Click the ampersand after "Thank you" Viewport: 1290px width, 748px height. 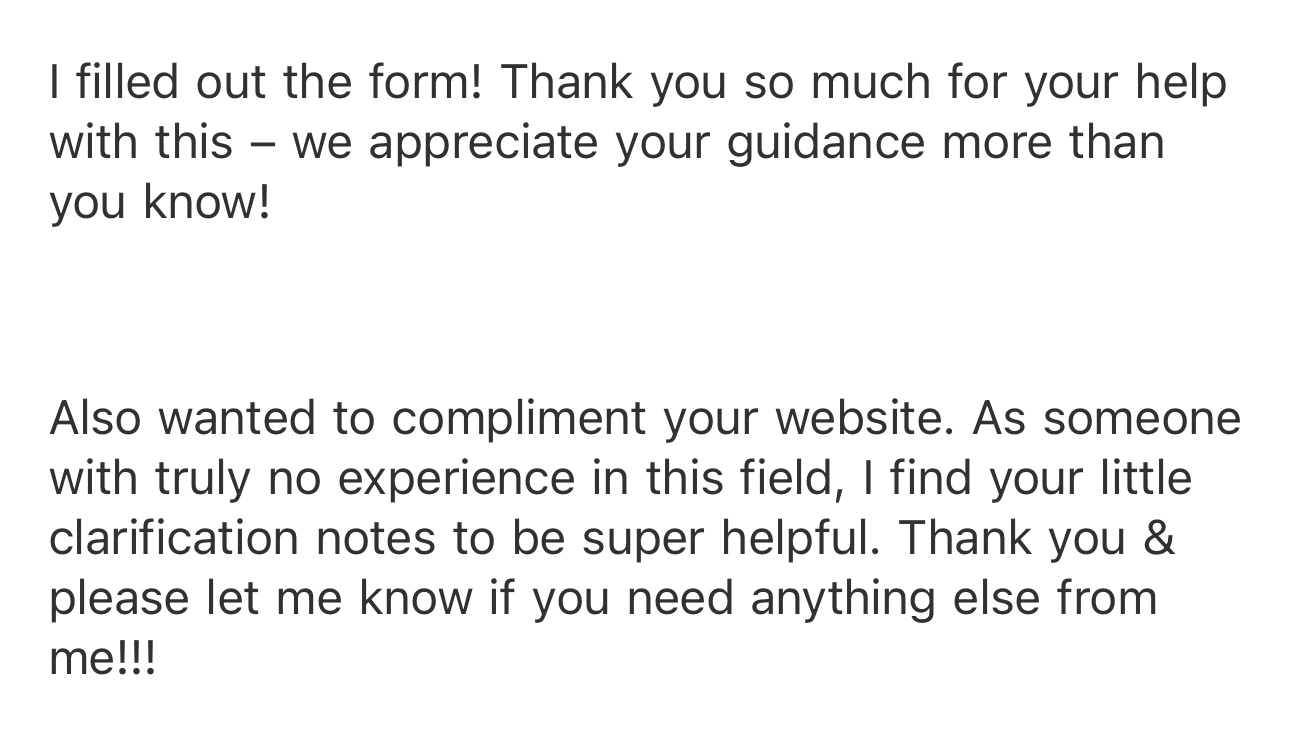click(1158, 537)
